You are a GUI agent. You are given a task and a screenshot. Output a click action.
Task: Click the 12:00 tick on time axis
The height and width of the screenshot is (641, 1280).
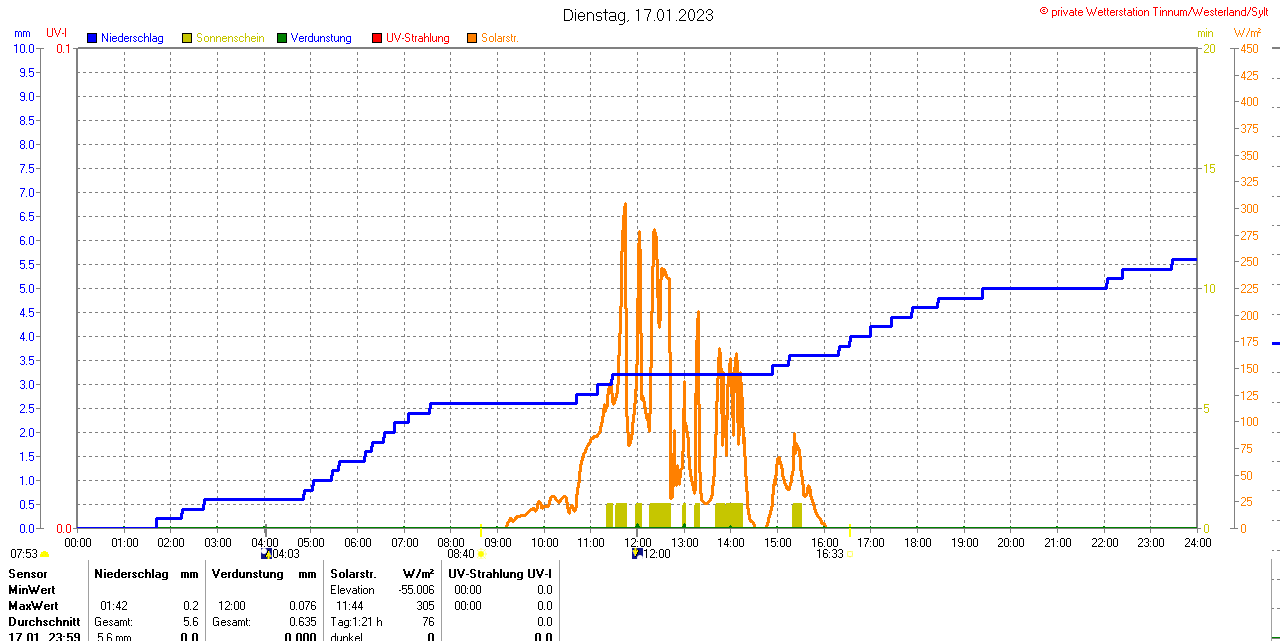coord(638,542)
